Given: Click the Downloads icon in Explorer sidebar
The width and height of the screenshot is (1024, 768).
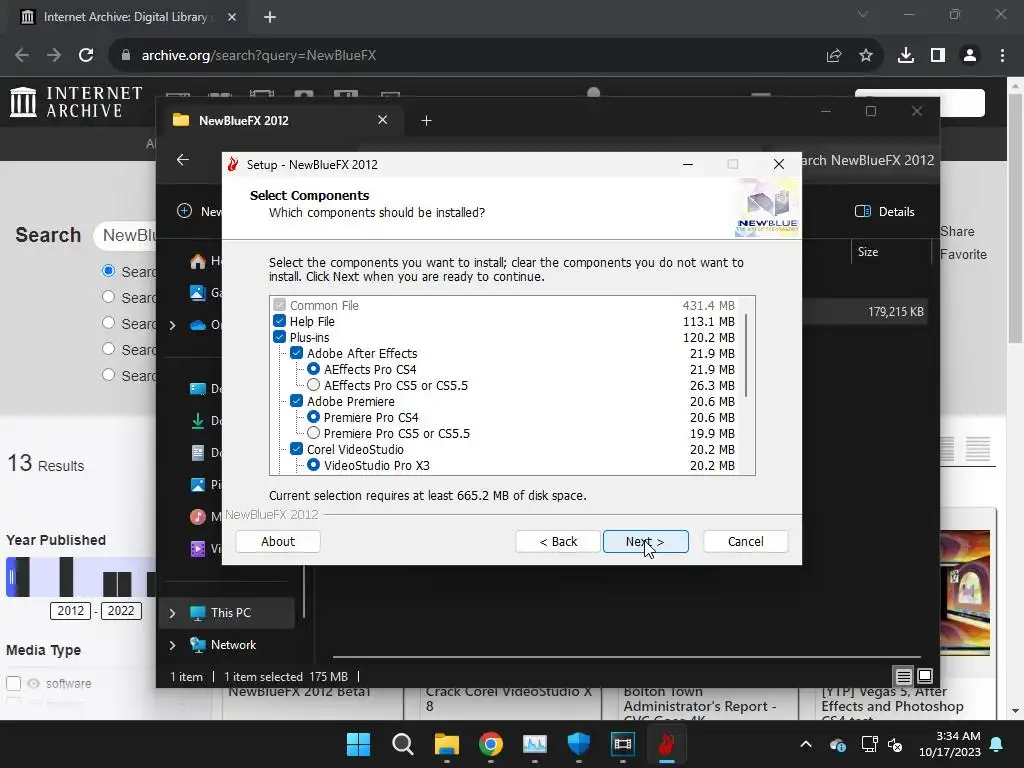Looking at the screenshot, I should pyautogui.click(x=198, y=421).
